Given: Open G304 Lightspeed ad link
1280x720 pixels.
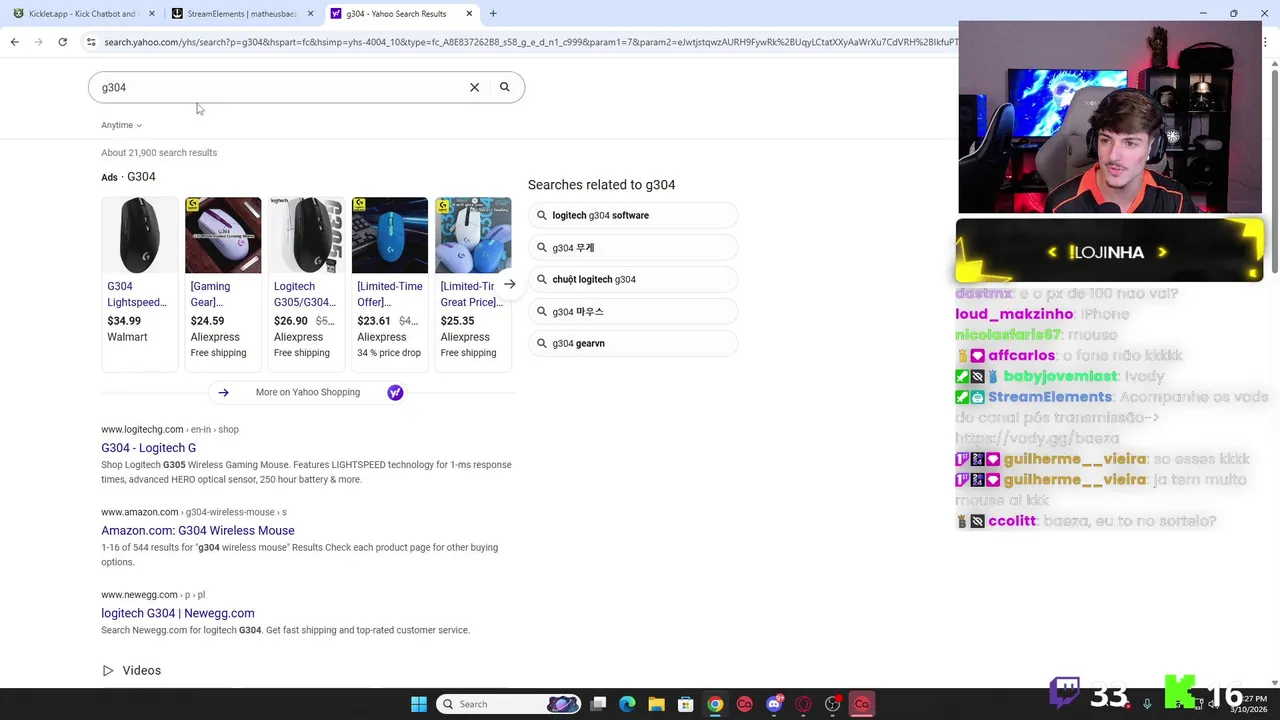Looking at the screenshot, I should [x=137, y=294].
